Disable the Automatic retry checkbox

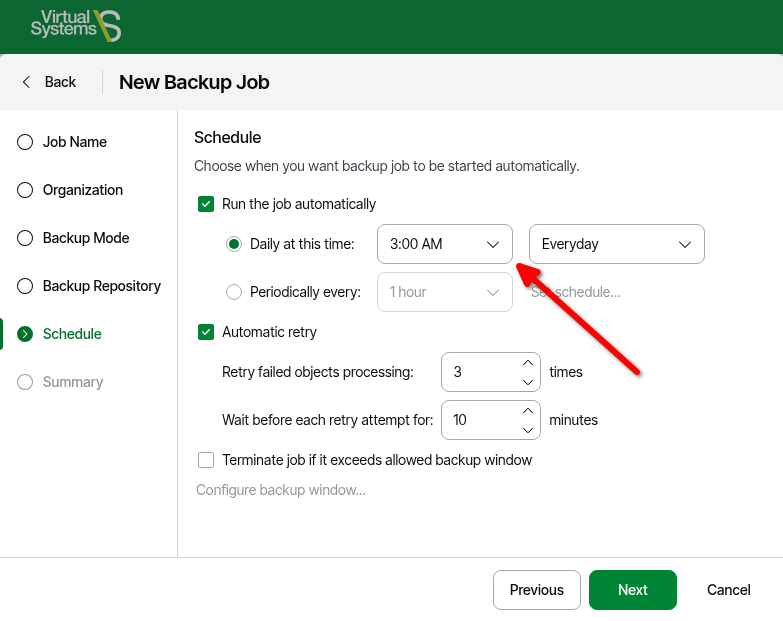206,332
